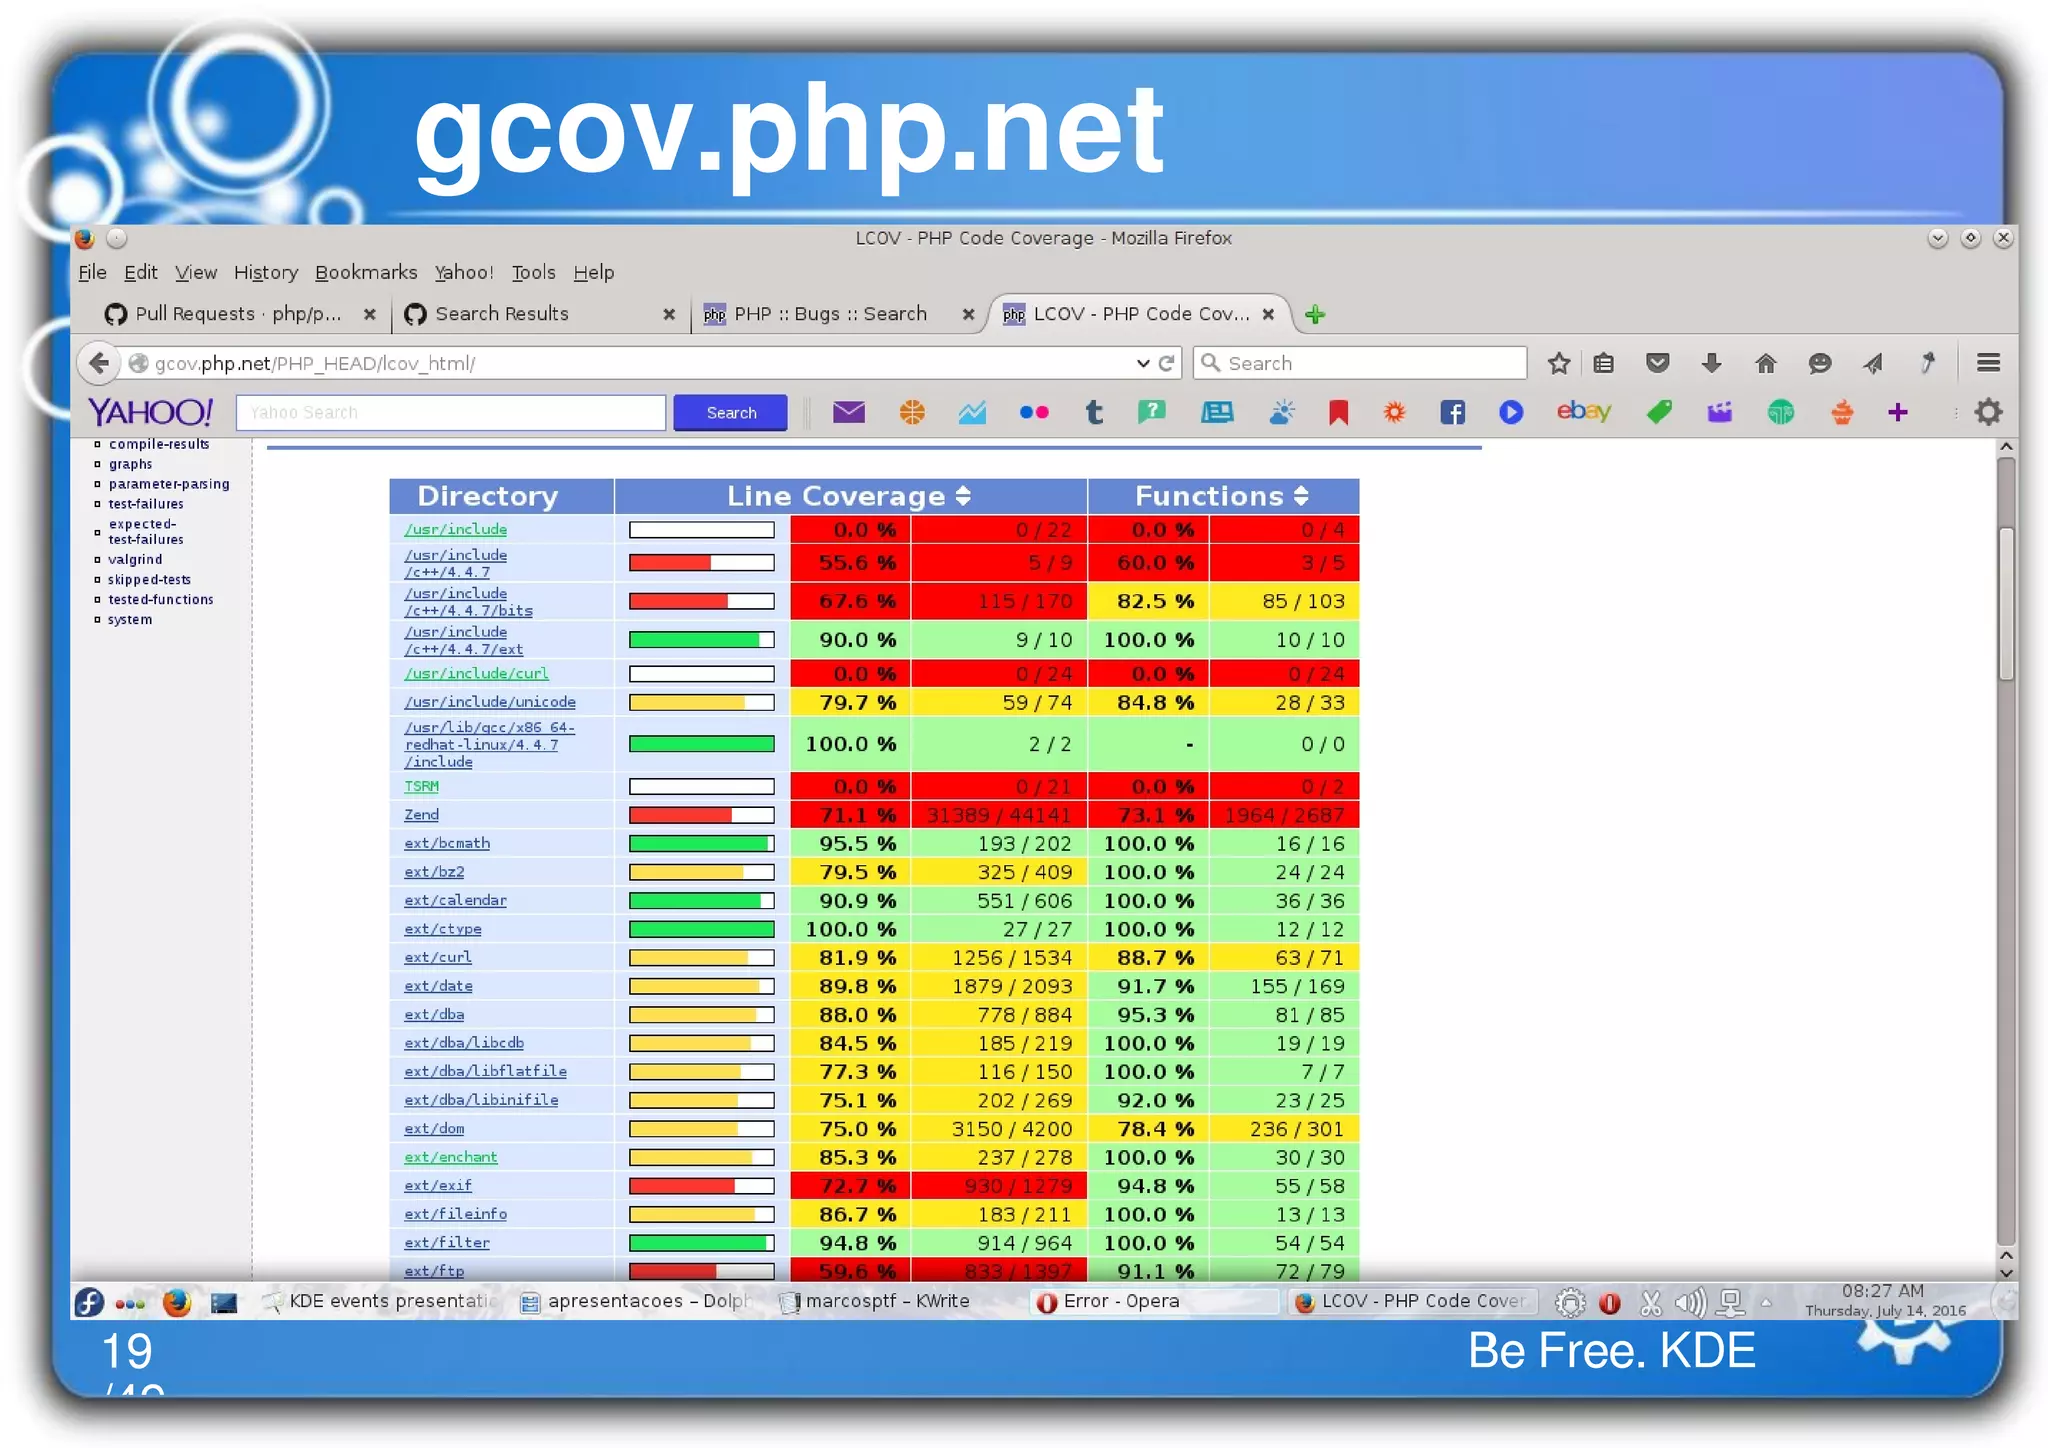2048x1448 pixels.
Task: Open valgrind in the sidebar
Action: [134, 560]
